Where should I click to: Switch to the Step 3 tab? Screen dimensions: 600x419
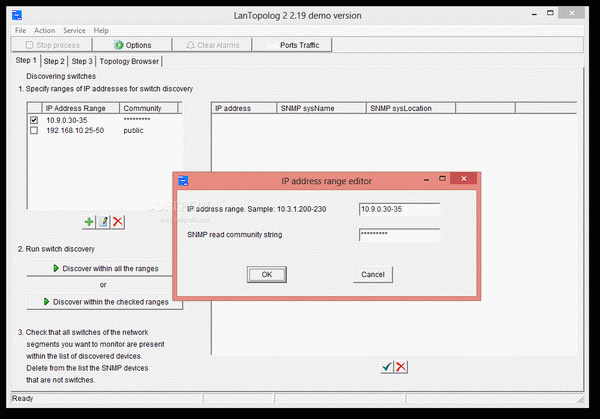[82, 61]
